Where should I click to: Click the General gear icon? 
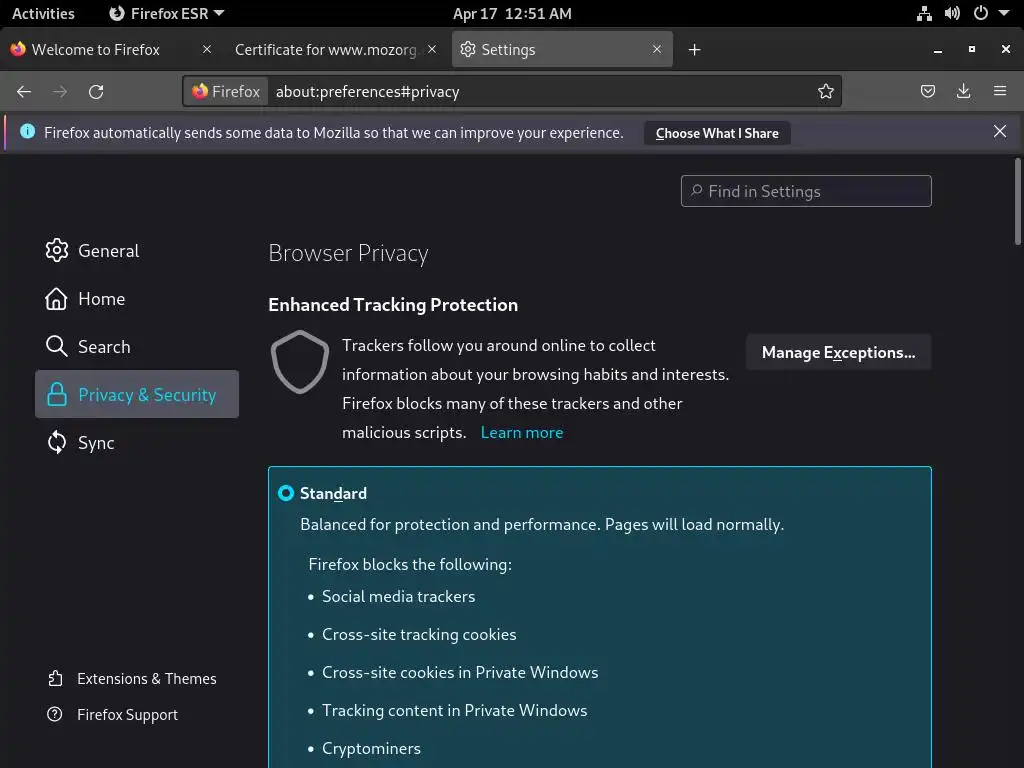pos(57,250)
